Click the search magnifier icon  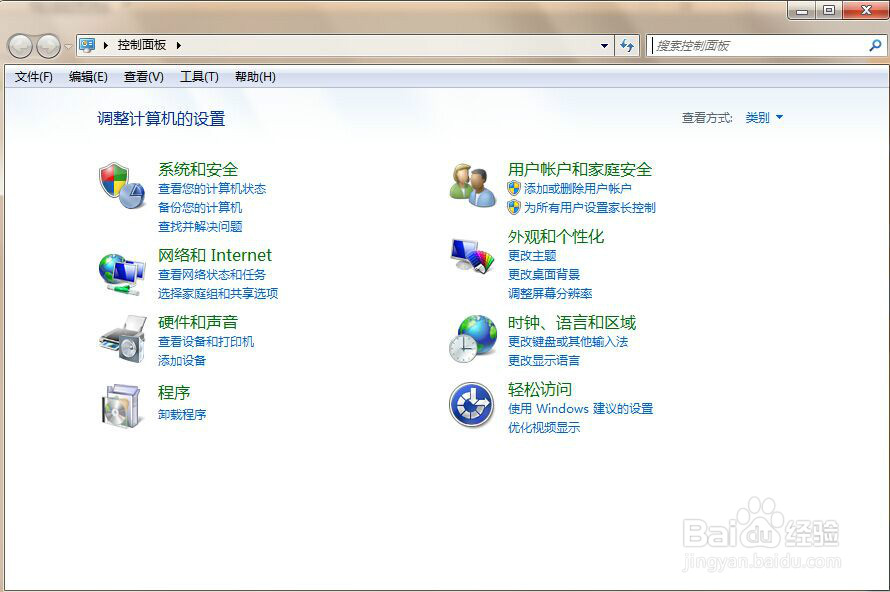[875, 45]
